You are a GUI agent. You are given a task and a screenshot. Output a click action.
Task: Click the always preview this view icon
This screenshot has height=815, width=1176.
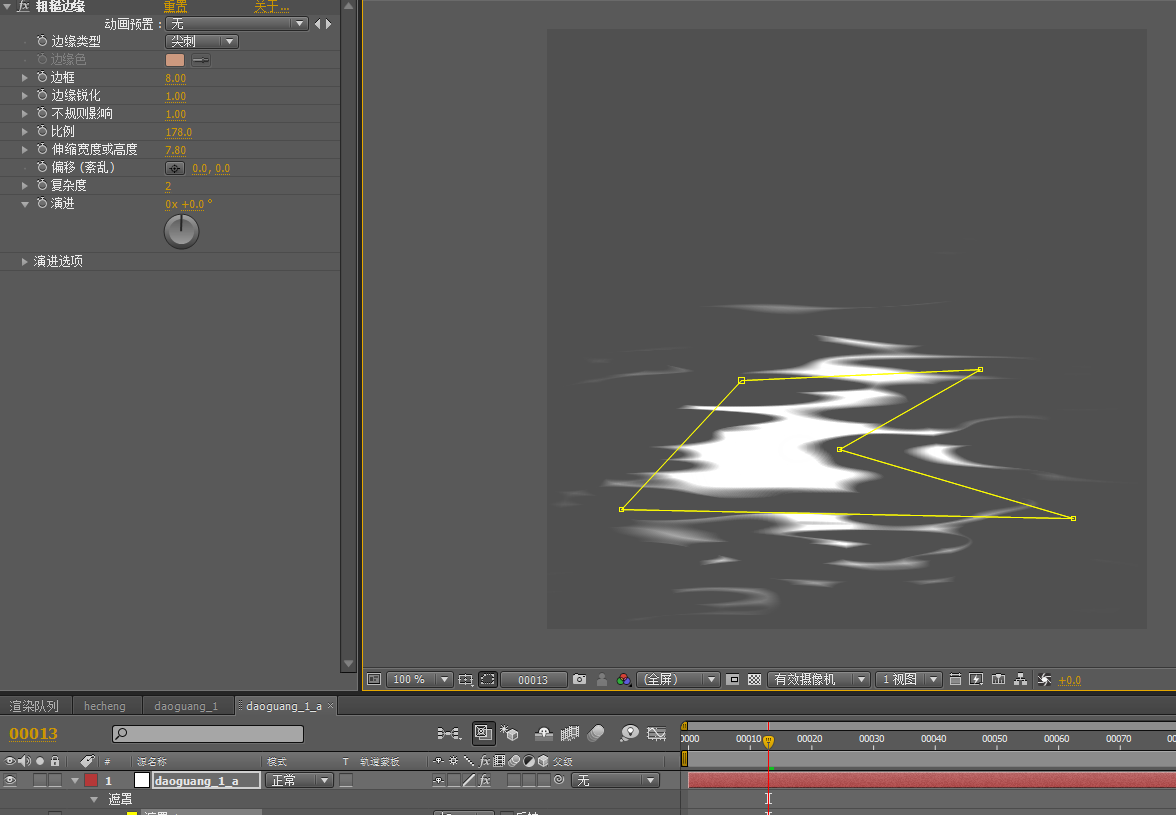click(374, 679)
